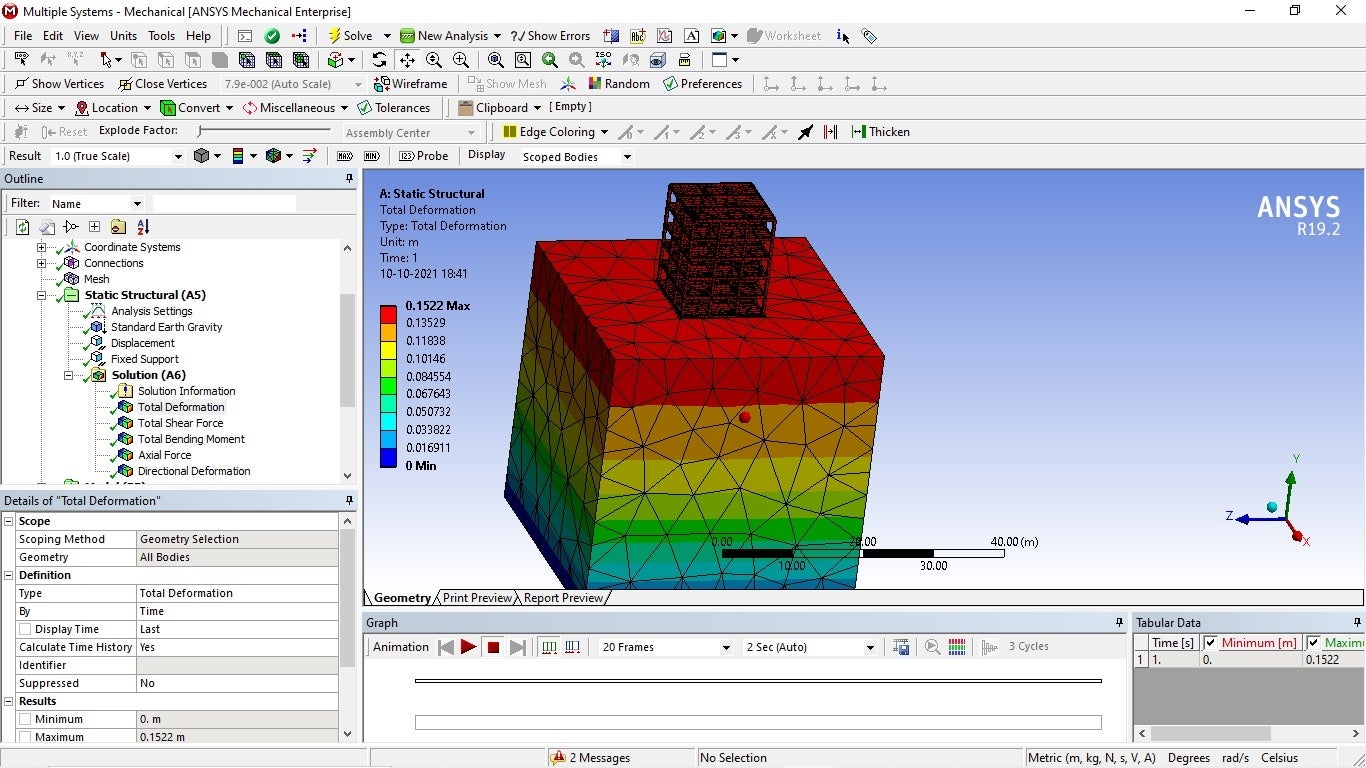Toggle the Minimum [m] column checkbox
This screenshot has width=1366, height=768.
(1211, 643)
